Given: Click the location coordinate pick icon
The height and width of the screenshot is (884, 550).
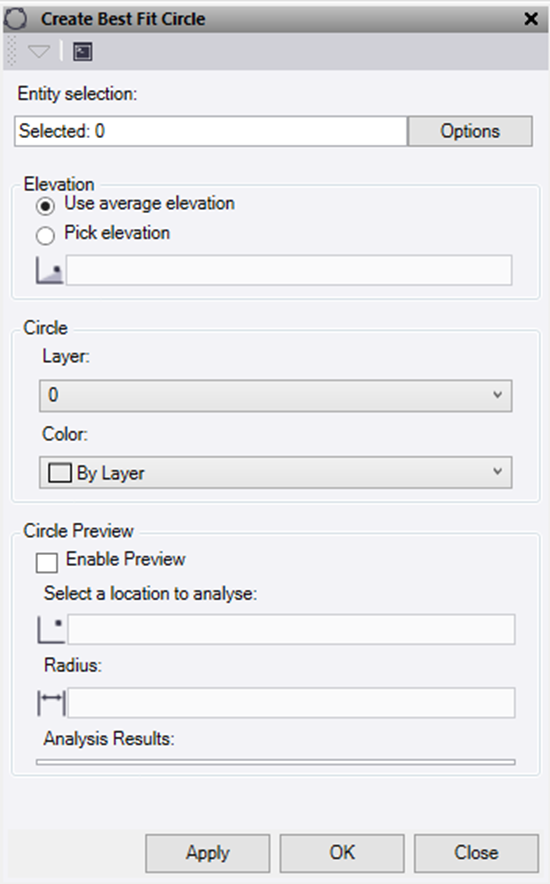Looking at the screenshot, I should click(x=51, y=630).
